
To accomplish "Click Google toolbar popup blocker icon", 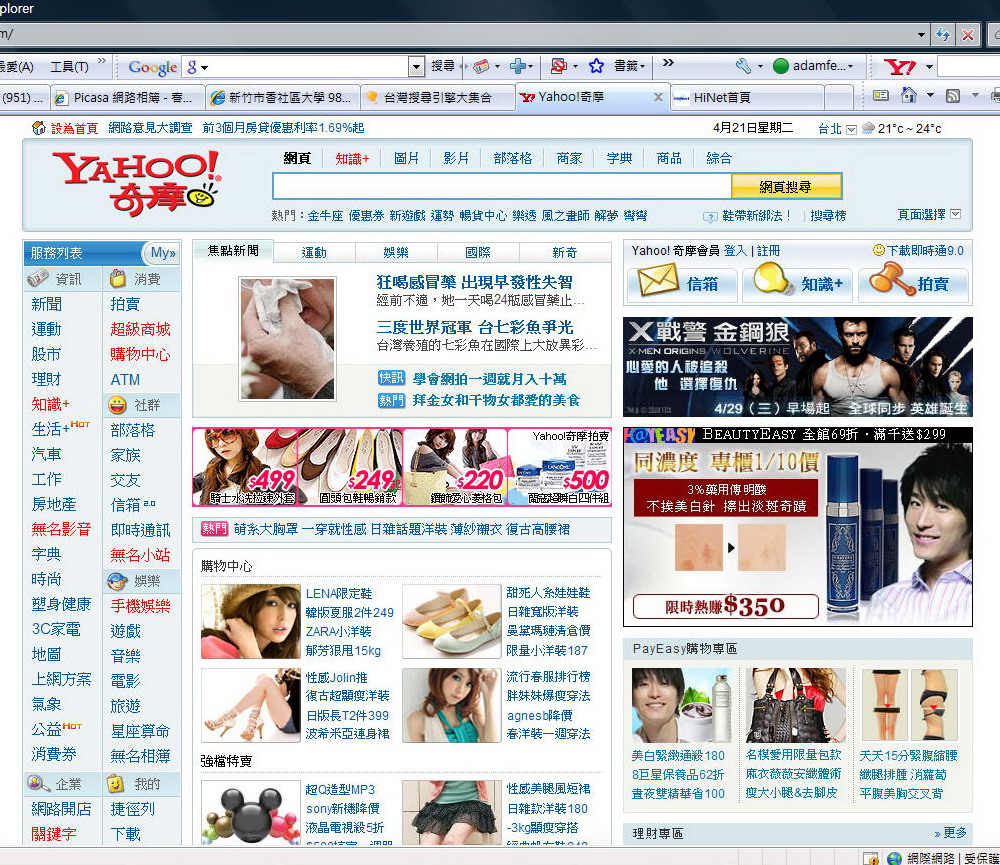I will (559, 65).
